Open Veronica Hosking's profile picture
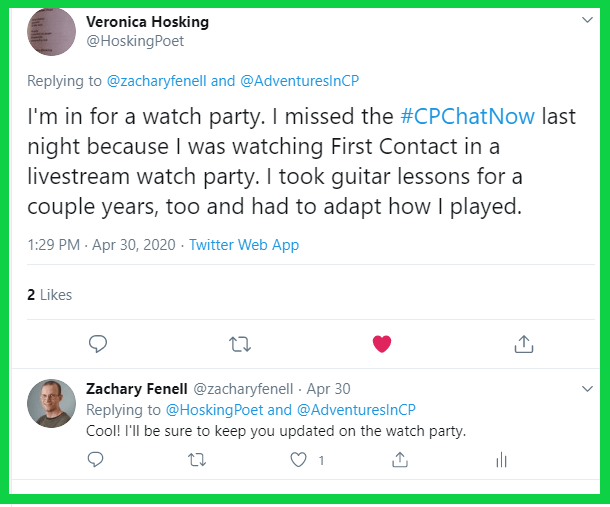 coord(51,32)
